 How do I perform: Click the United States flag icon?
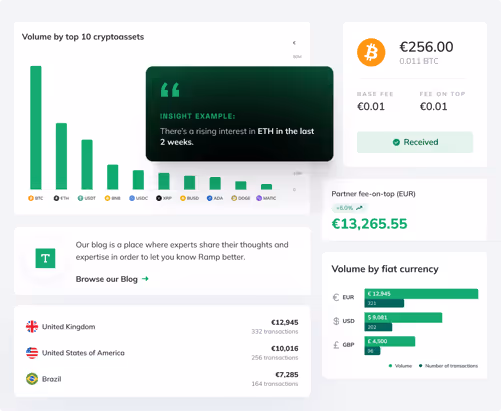tap(32, 353)
